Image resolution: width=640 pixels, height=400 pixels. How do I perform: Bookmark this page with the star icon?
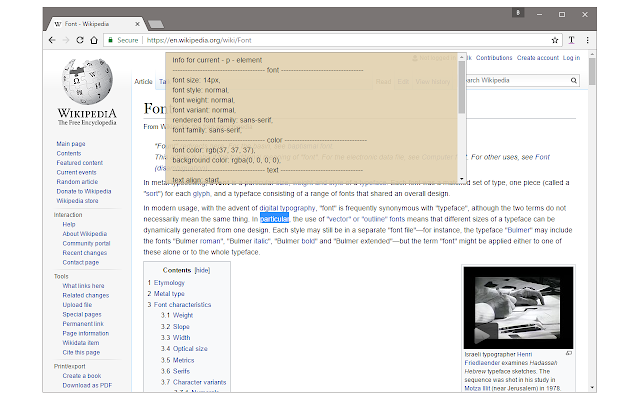[x=555, y=40]
